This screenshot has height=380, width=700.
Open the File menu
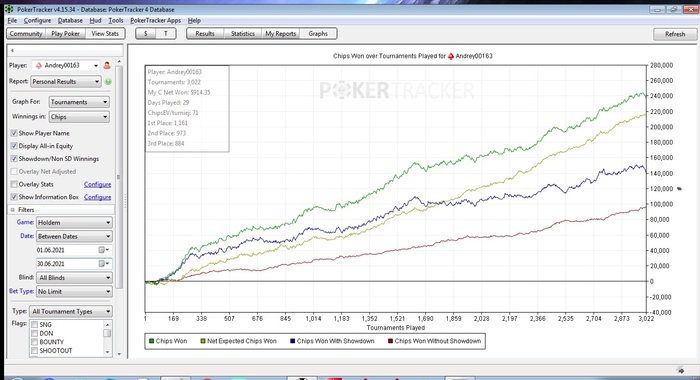12,21
